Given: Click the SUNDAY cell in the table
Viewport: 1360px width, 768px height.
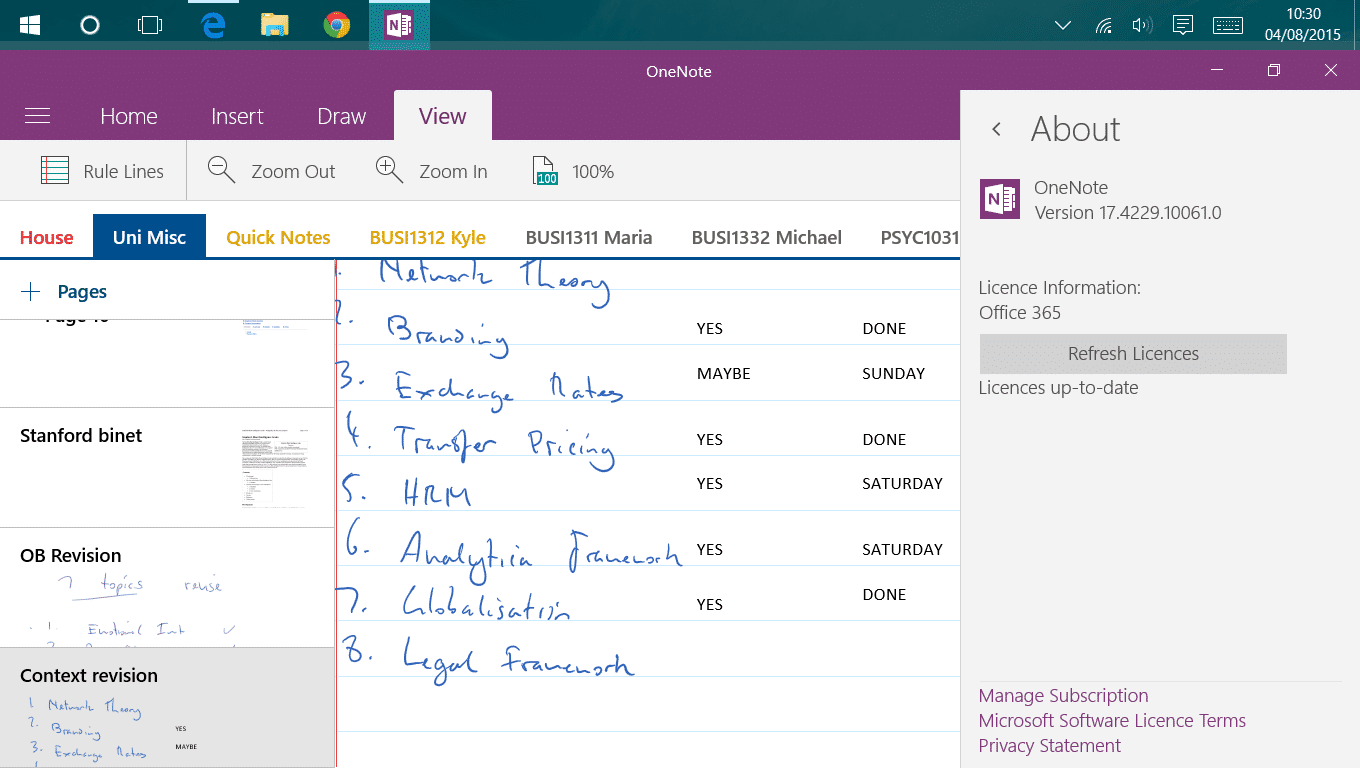Looking at the screenshot, I should [x=893, y=373].
